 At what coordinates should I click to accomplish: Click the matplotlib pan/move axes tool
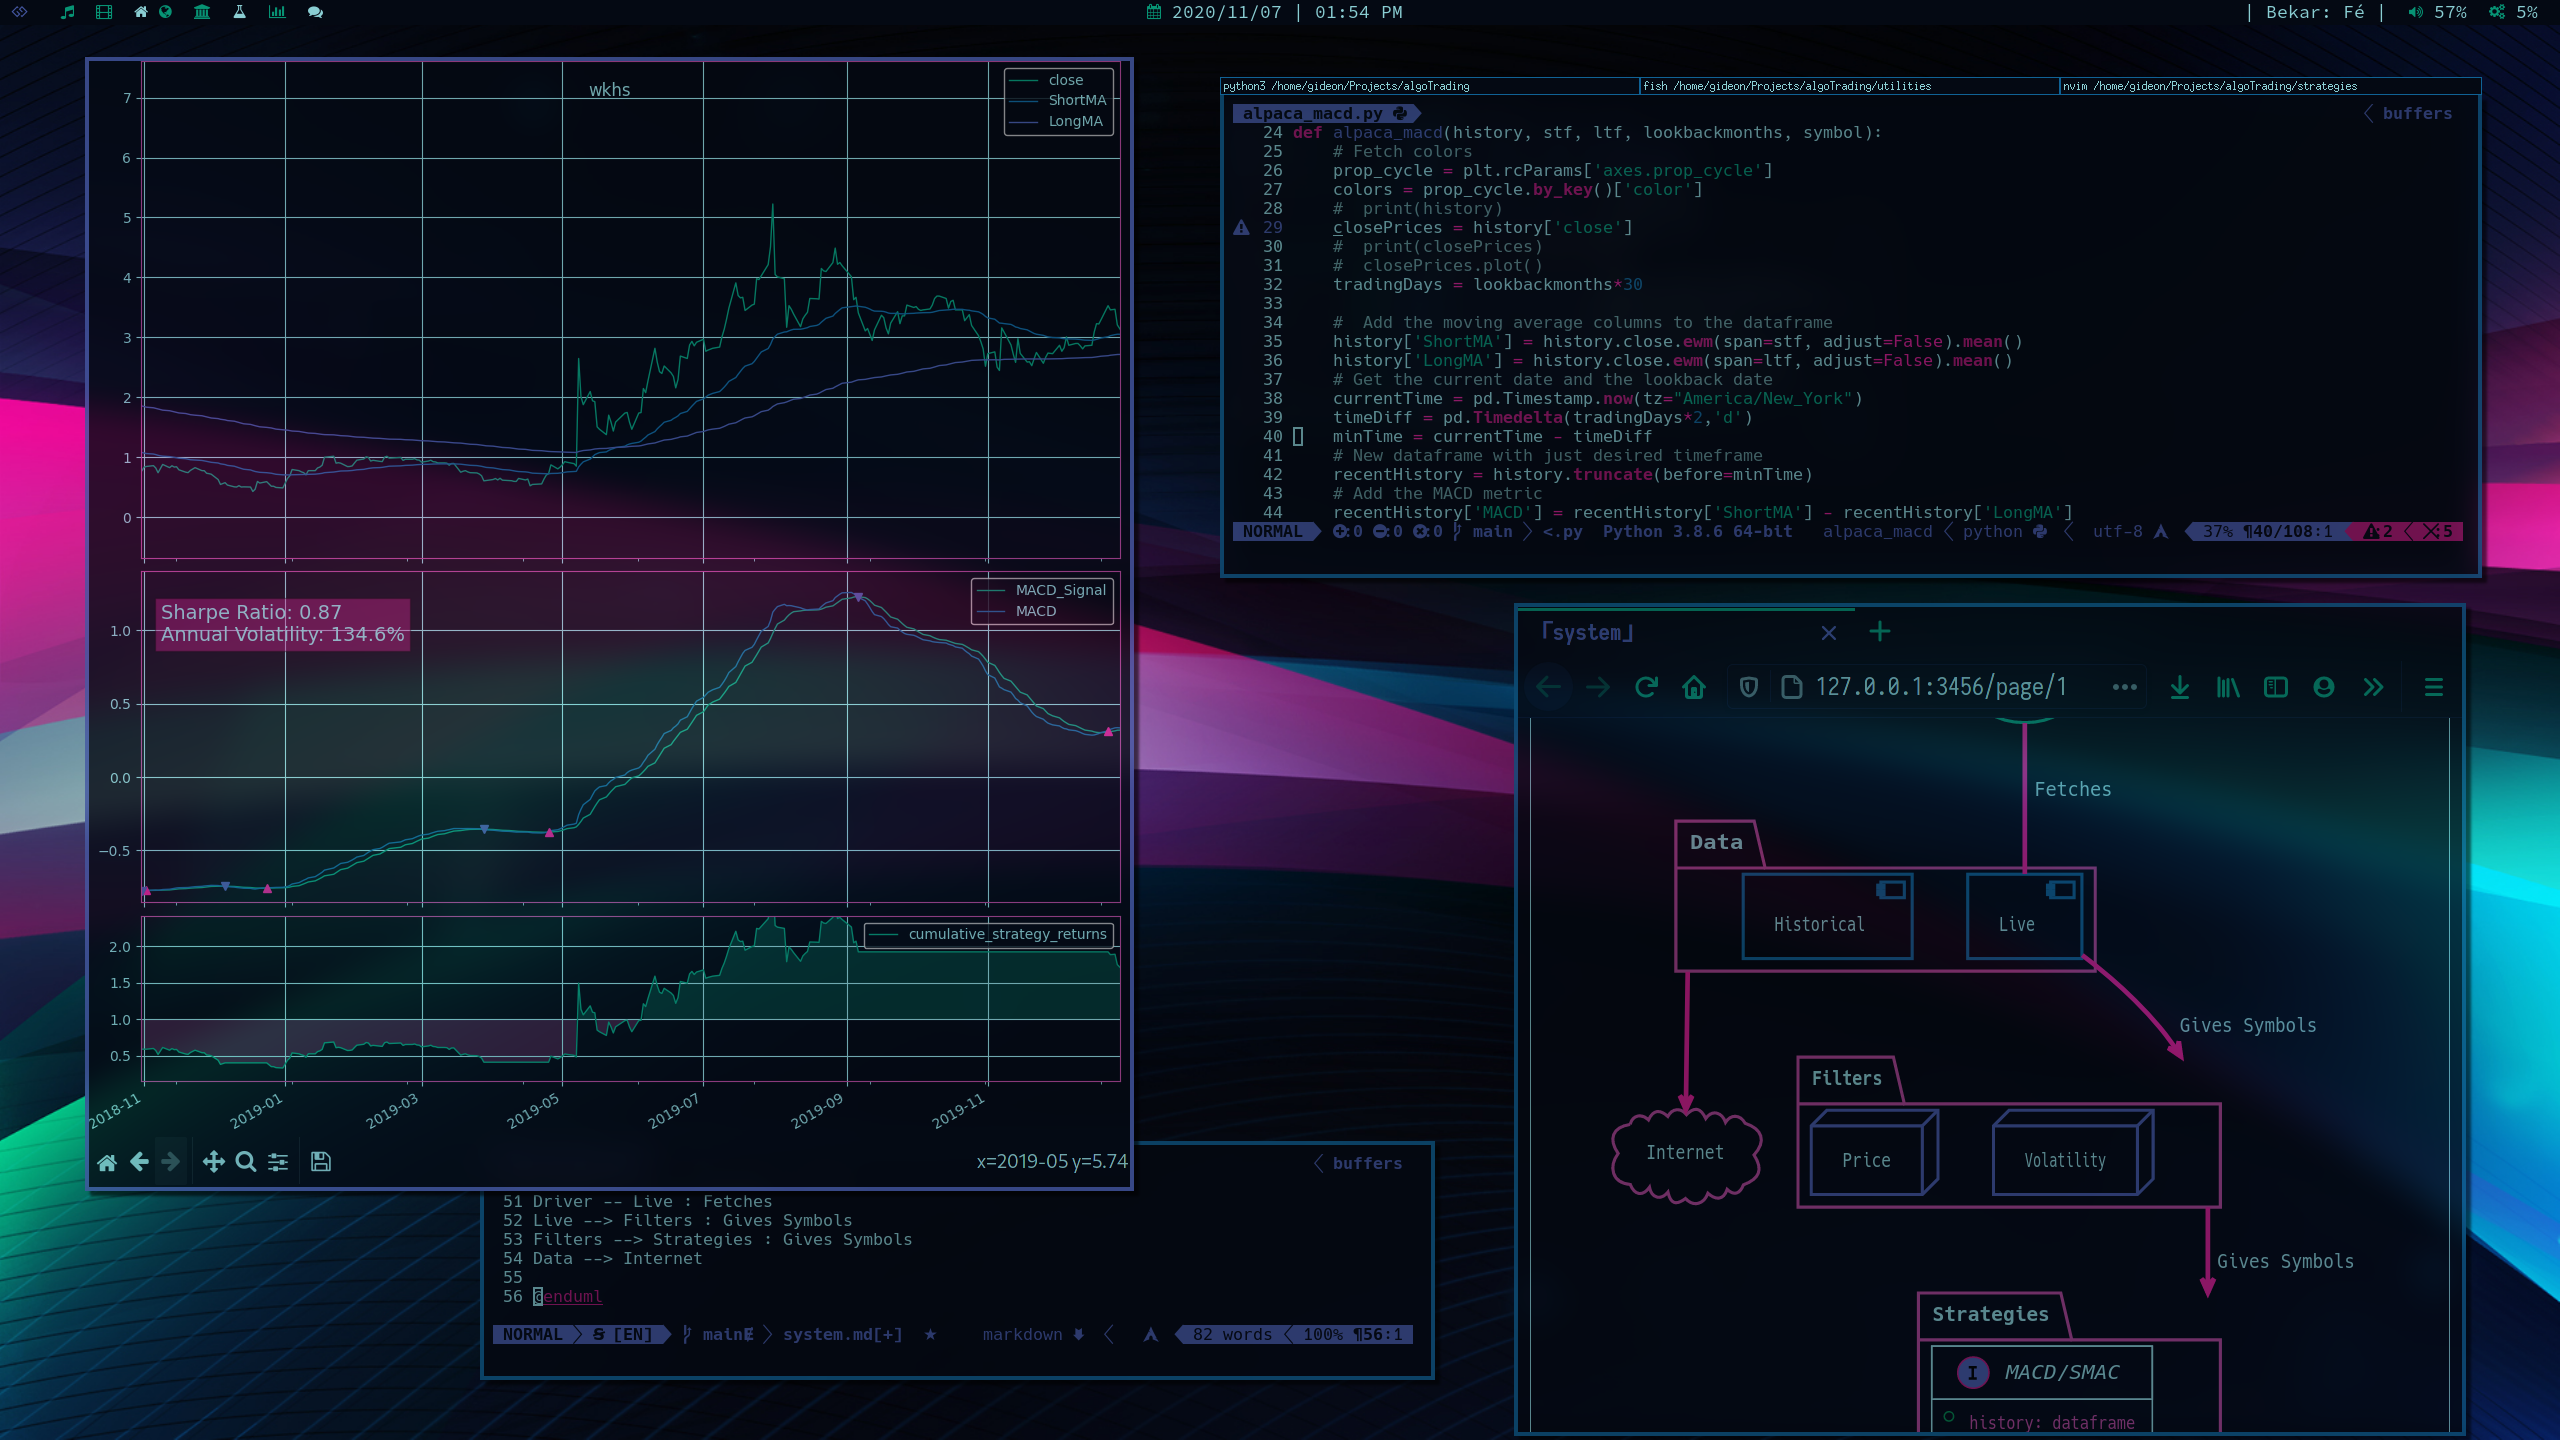tap(213, 1162)
